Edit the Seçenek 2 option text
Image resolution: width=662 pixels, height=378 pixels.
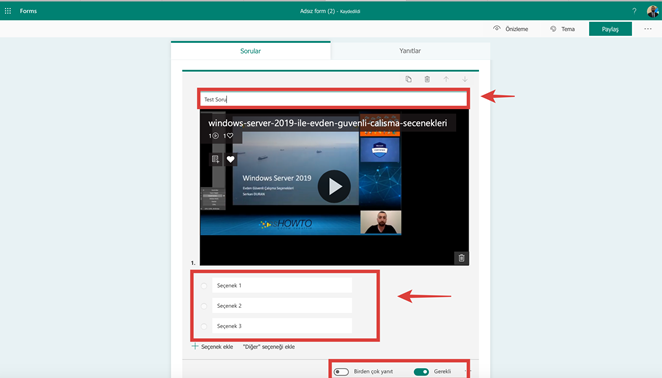click(282, 305)
